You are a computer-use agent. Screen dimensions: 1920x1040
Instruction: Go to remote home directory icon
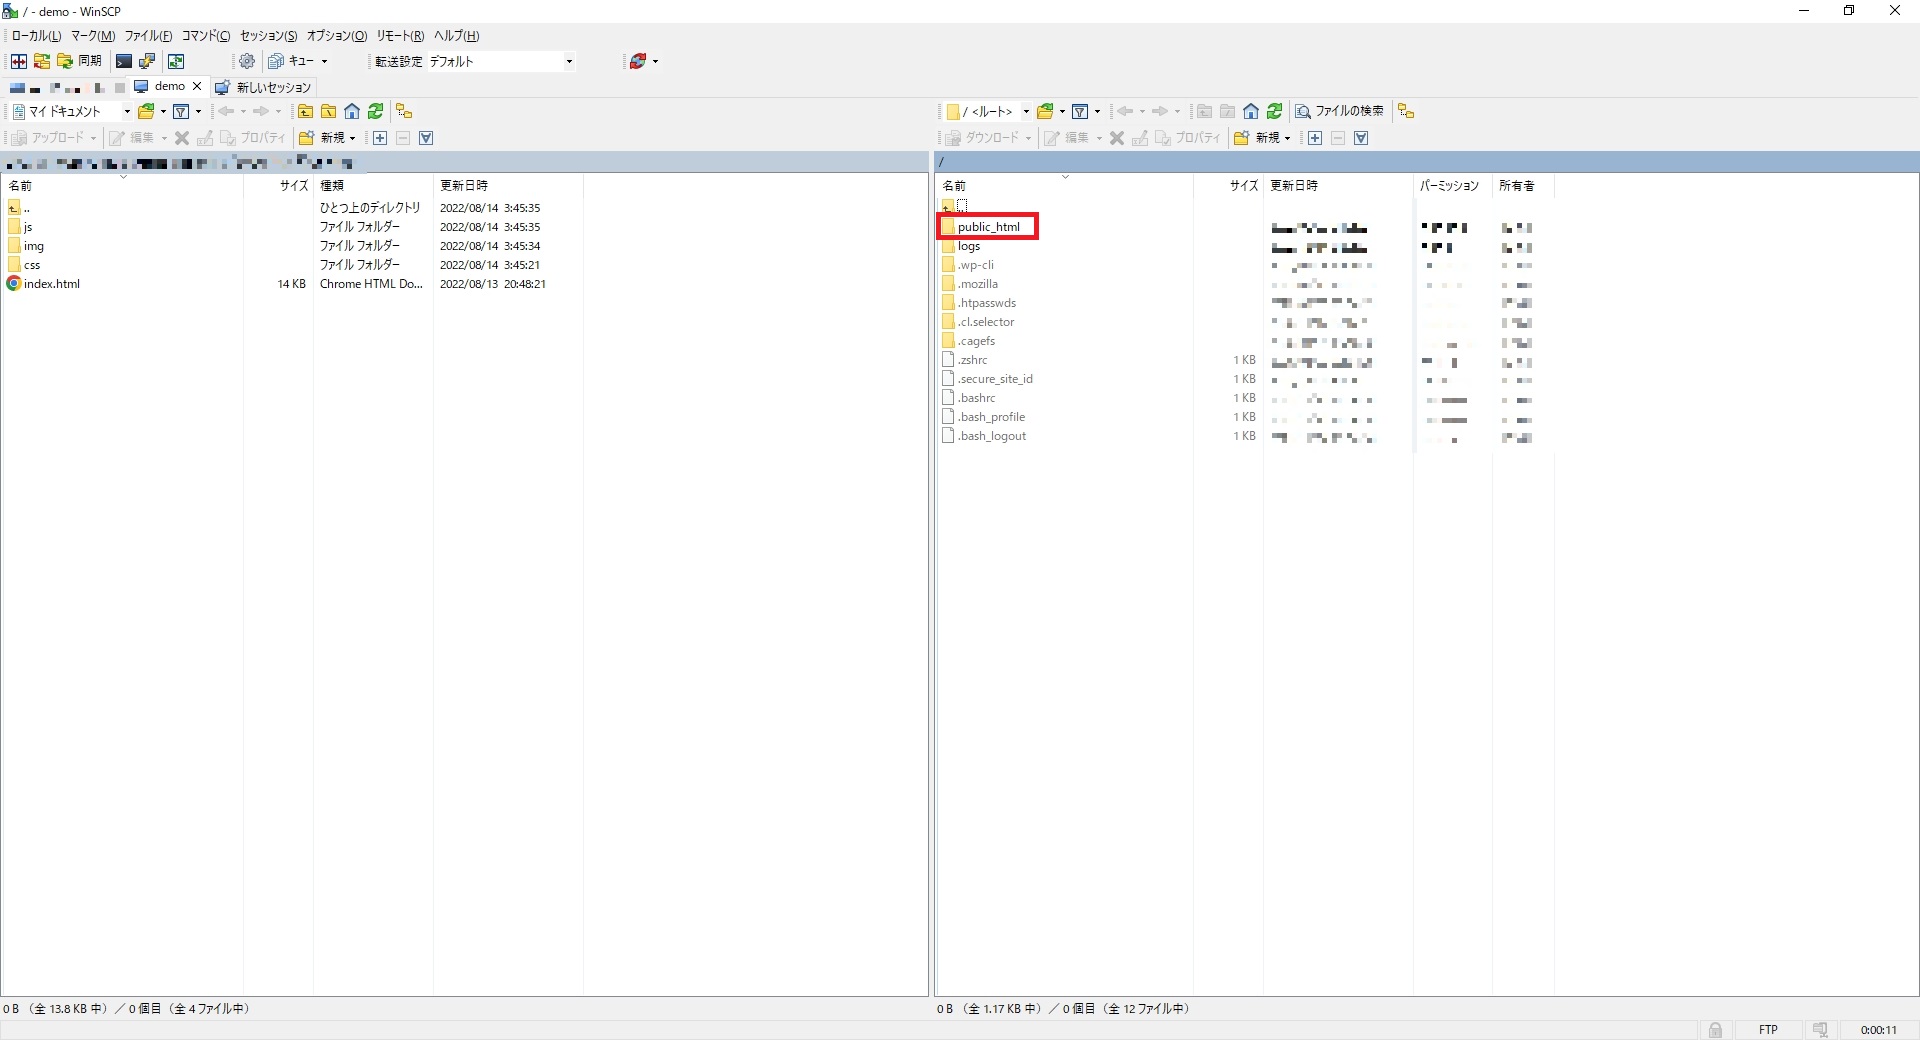1251,111
